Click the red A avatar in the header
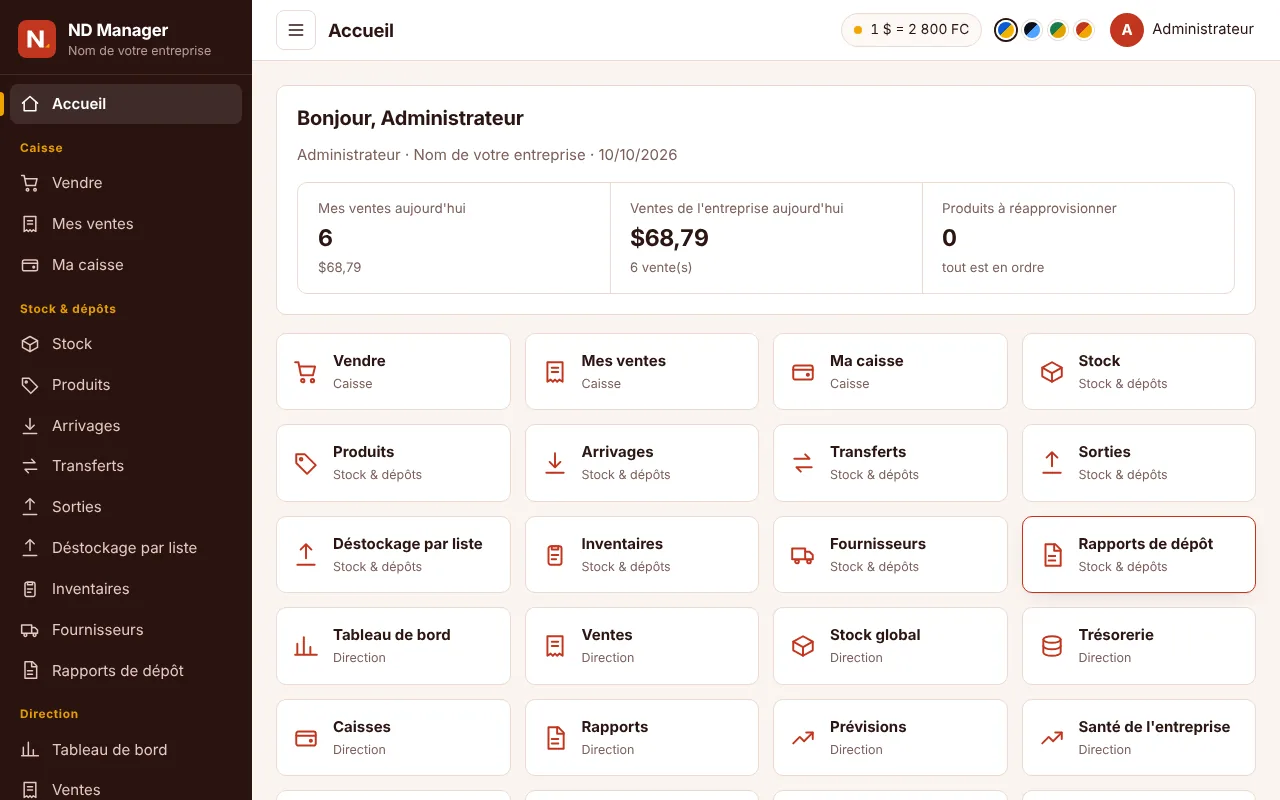 click(1127, 30)
